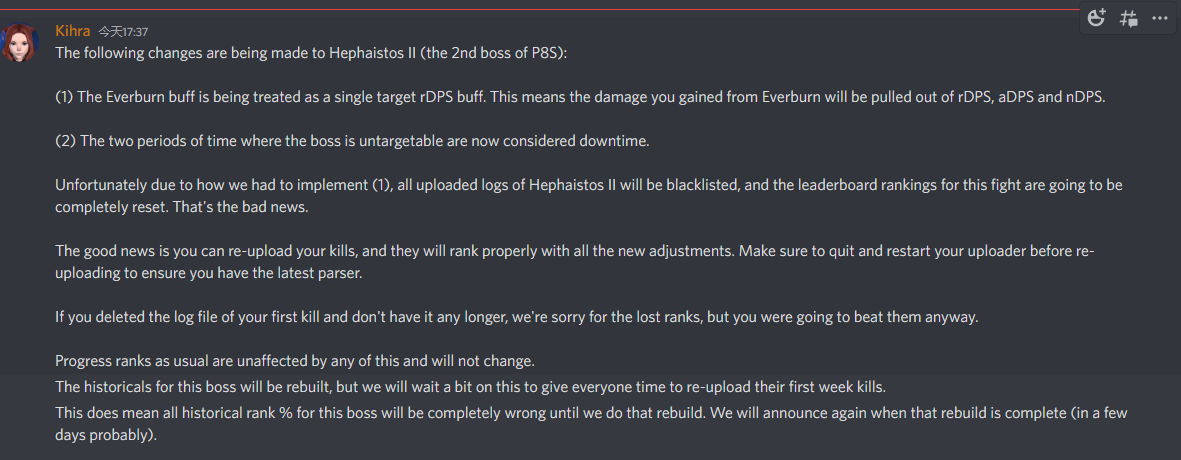The image size is (1181, 460).
Task: Click the Kihra username
Action: (x=72, y=31)
